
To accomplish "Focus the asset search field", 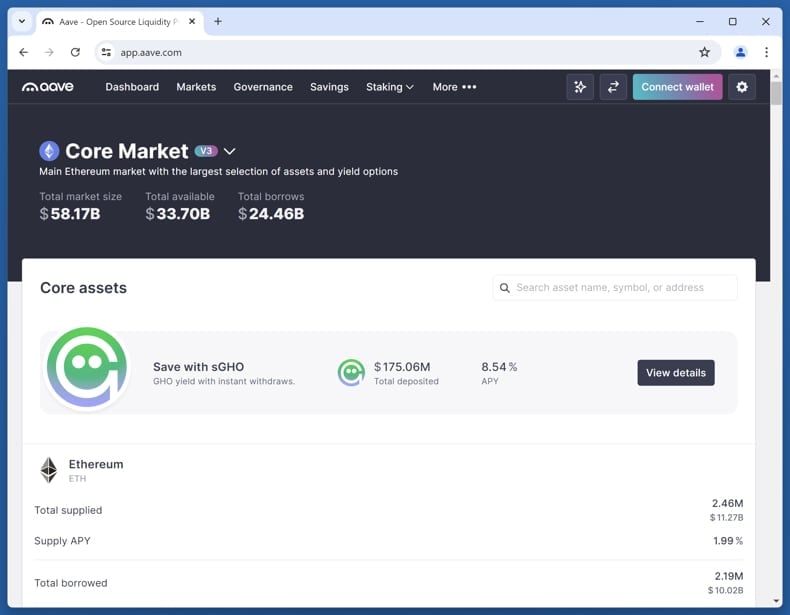I will click(615, 288).
